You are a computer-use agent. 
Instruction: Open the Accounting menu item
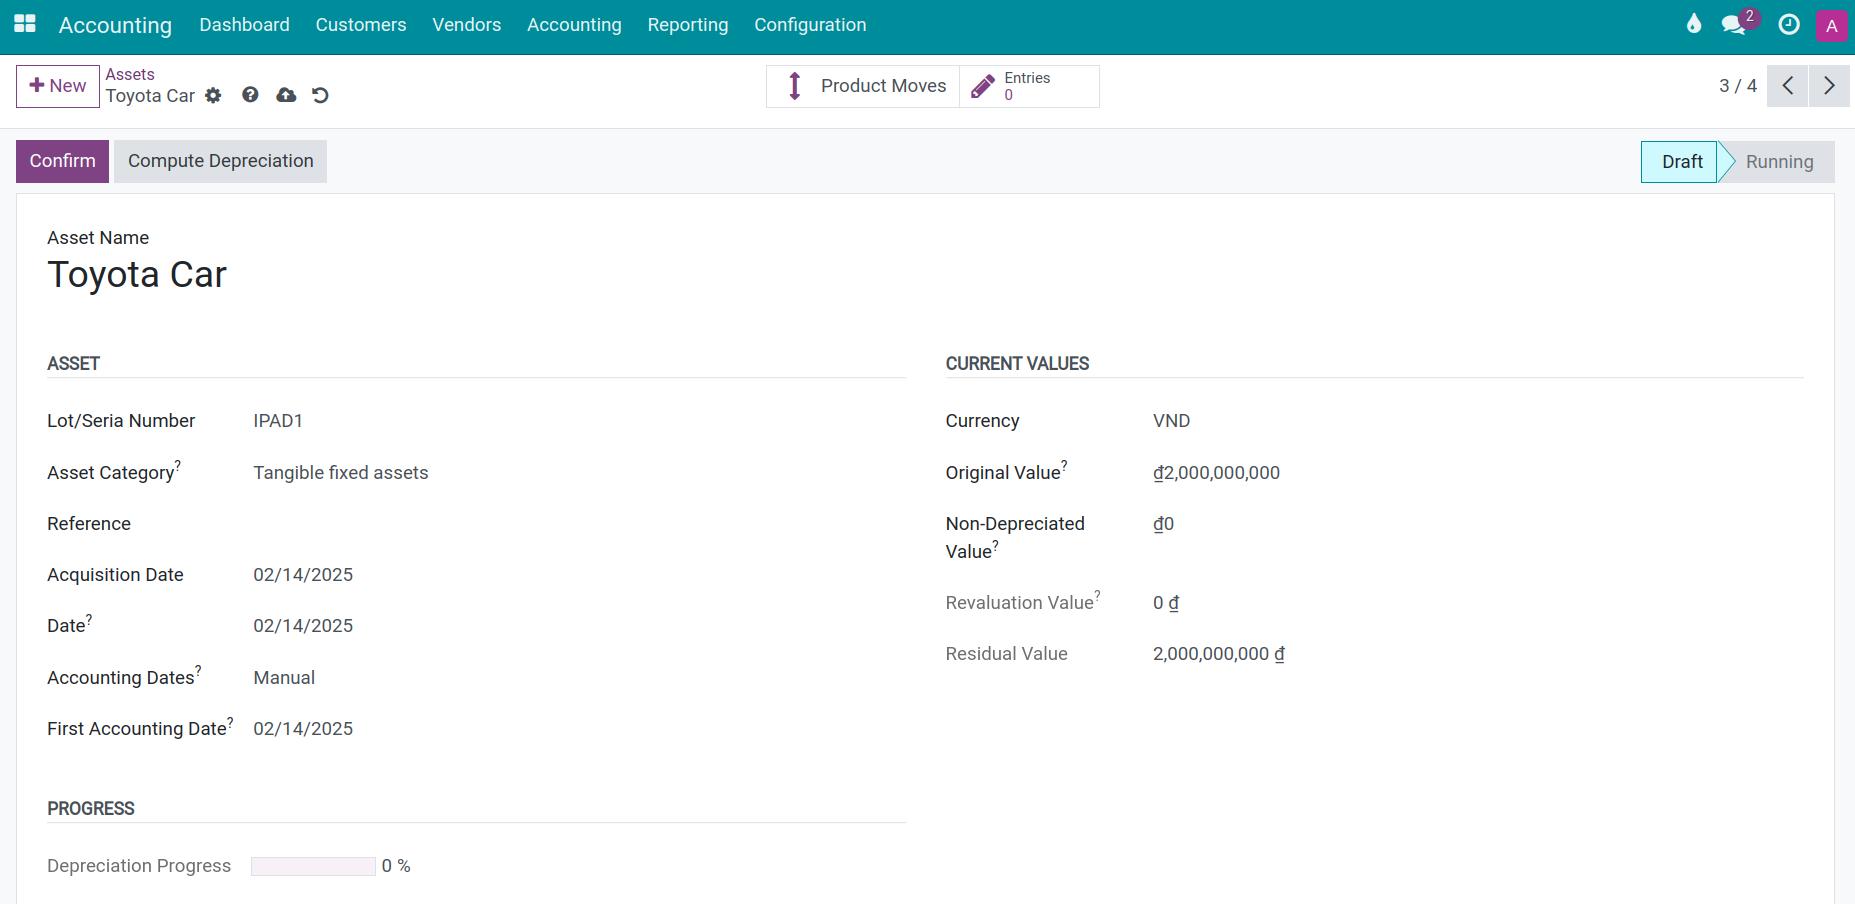coord(574,25)
